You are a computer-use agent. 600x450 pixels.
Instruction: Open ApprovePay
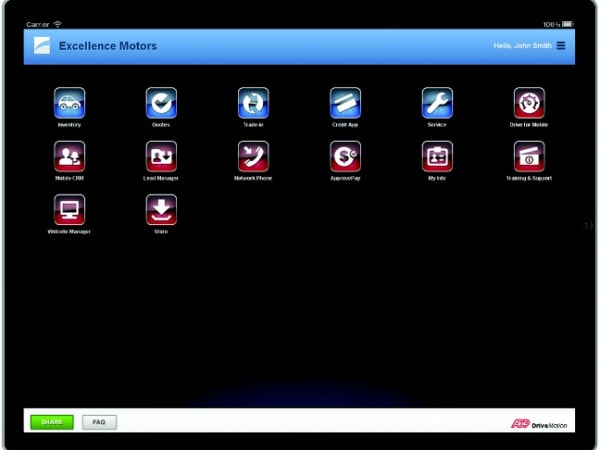(x=345, y=156)
